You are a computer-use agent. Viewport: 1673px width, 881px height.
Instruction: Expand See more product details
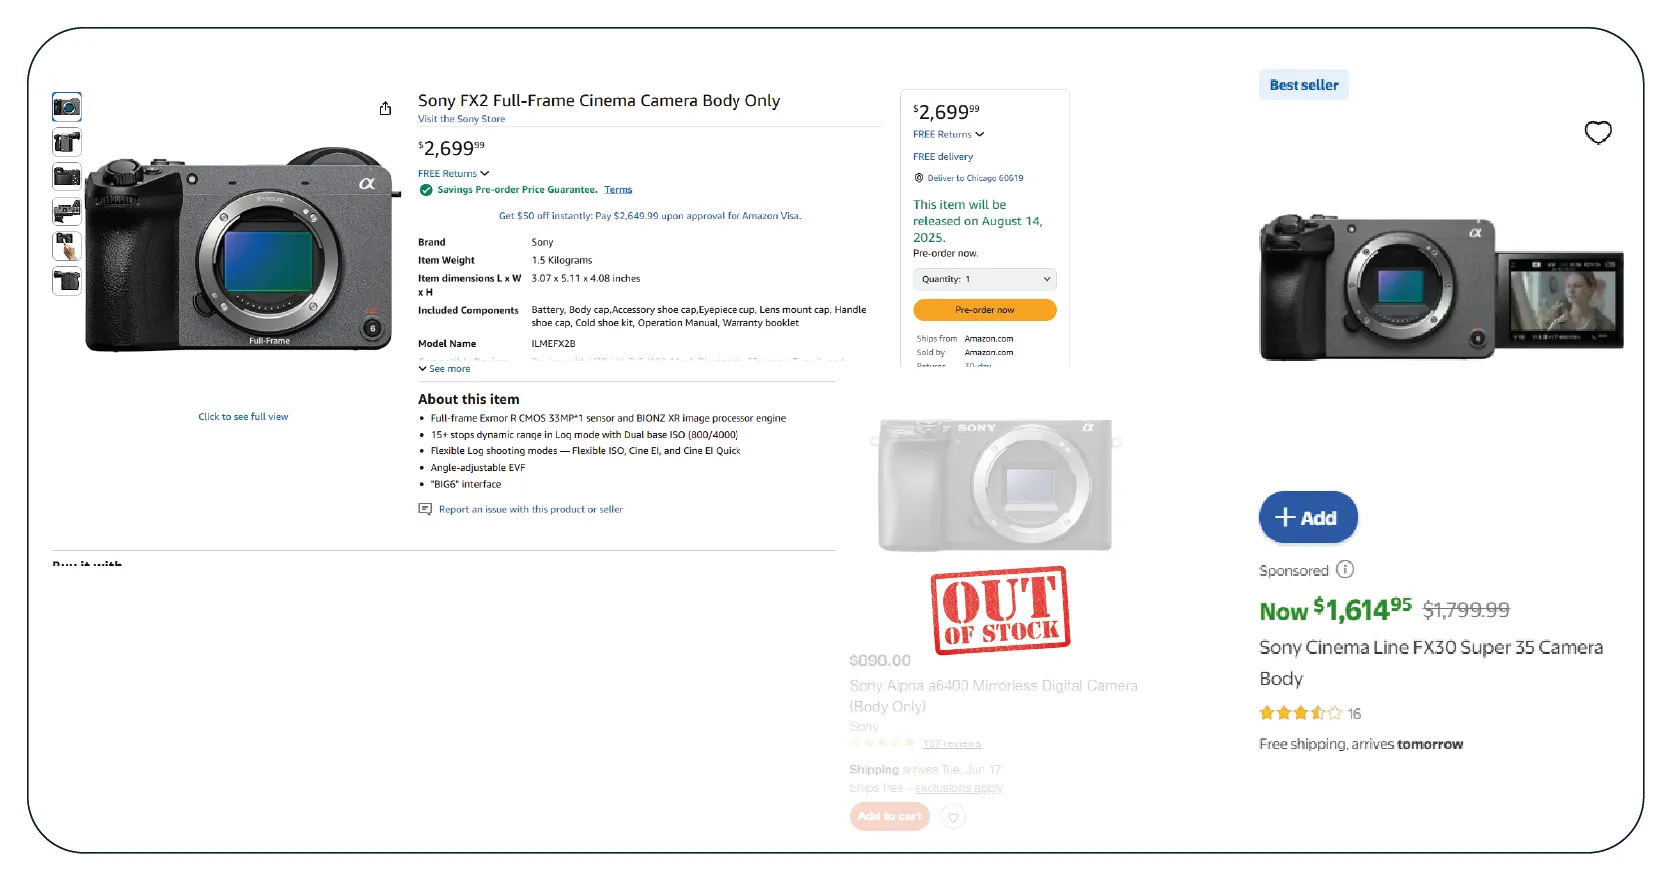pyautogui.click(x=444, y=369)
